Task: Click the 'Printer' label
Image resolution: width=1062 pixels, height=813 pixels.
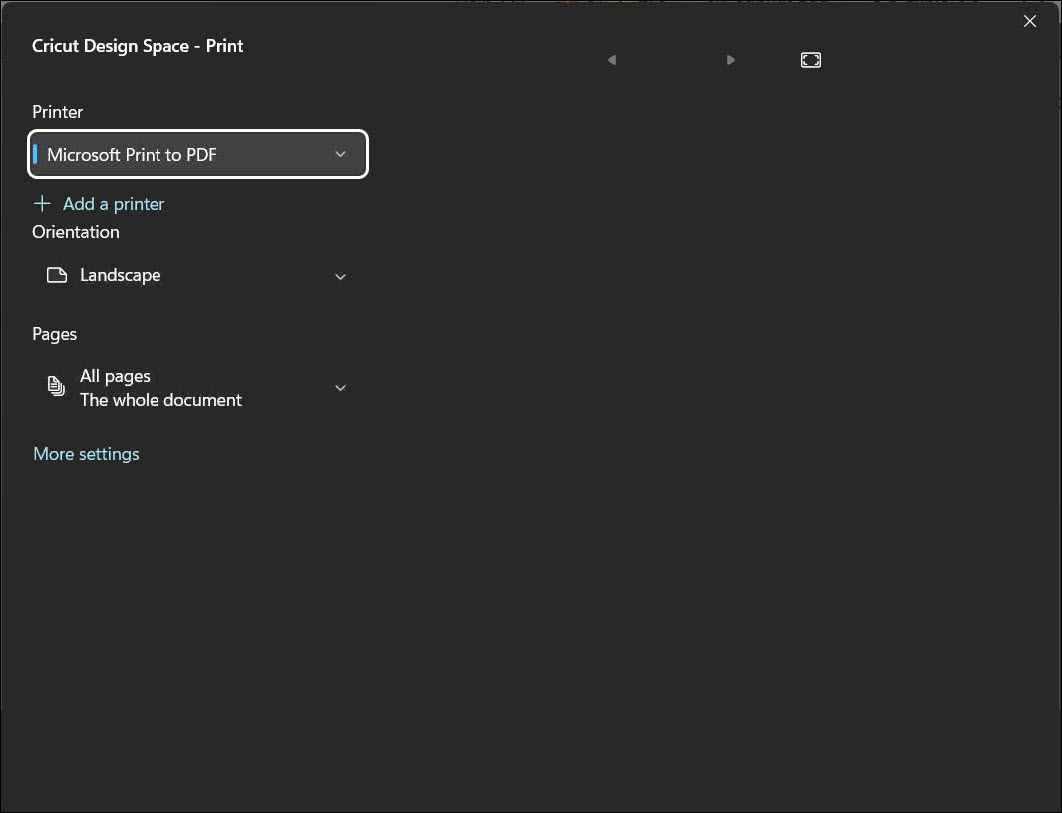Action: click(58, 112)
